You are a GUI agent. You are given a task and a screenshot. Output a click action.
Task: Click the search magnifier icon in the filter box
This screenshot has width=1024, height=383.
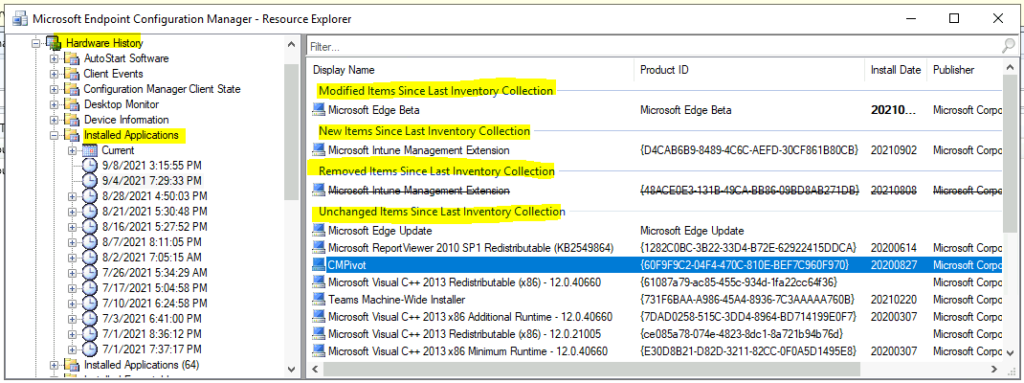tap(1008, 46)
